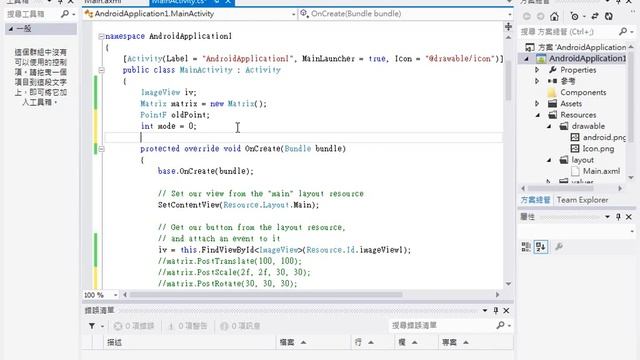Open the error list window options dropdown

[485, 311]
